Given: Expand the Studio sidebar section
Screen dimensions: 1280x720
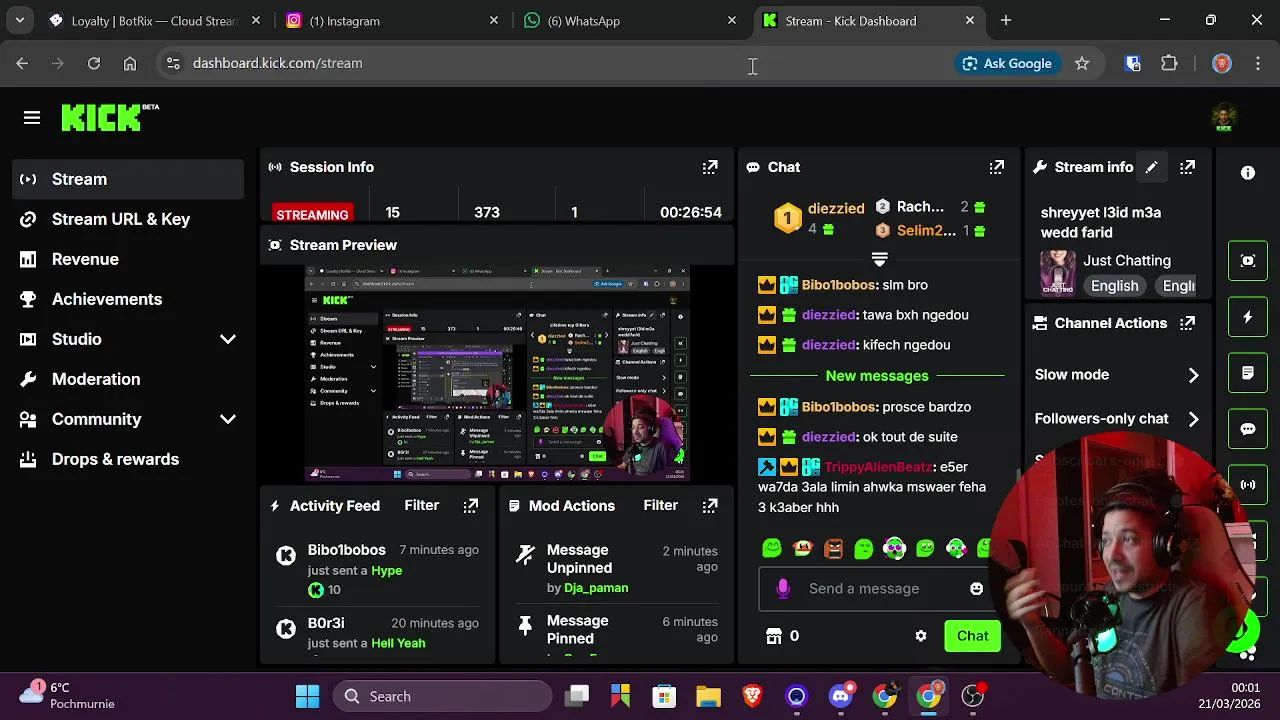Looking at the screenshot, I should [x=228, y=339].
